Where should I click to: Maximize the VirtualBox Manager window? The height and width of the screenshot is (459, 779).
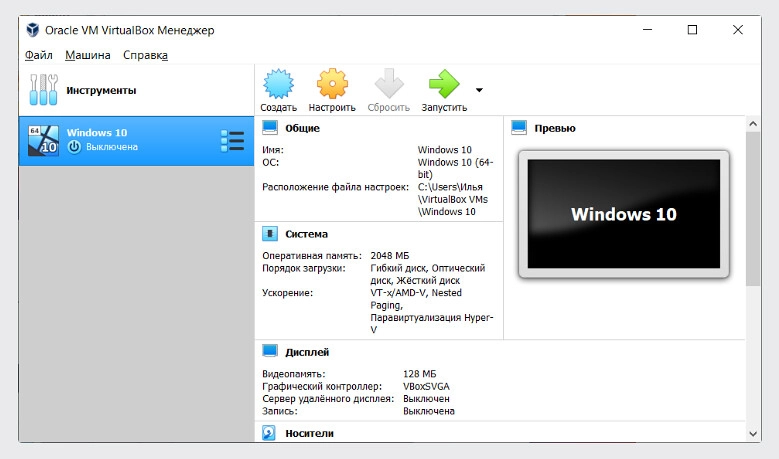point(692,30)
